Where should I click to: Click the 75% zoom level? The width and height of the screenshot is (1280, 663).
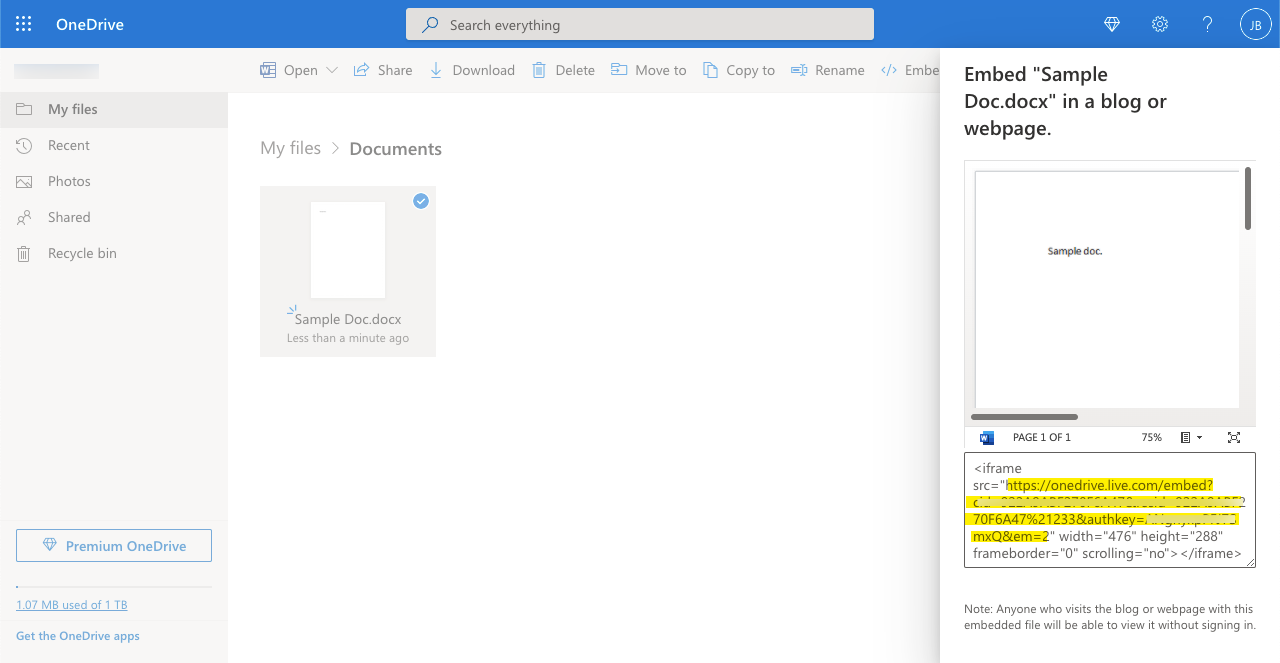tap(1152, 438)
